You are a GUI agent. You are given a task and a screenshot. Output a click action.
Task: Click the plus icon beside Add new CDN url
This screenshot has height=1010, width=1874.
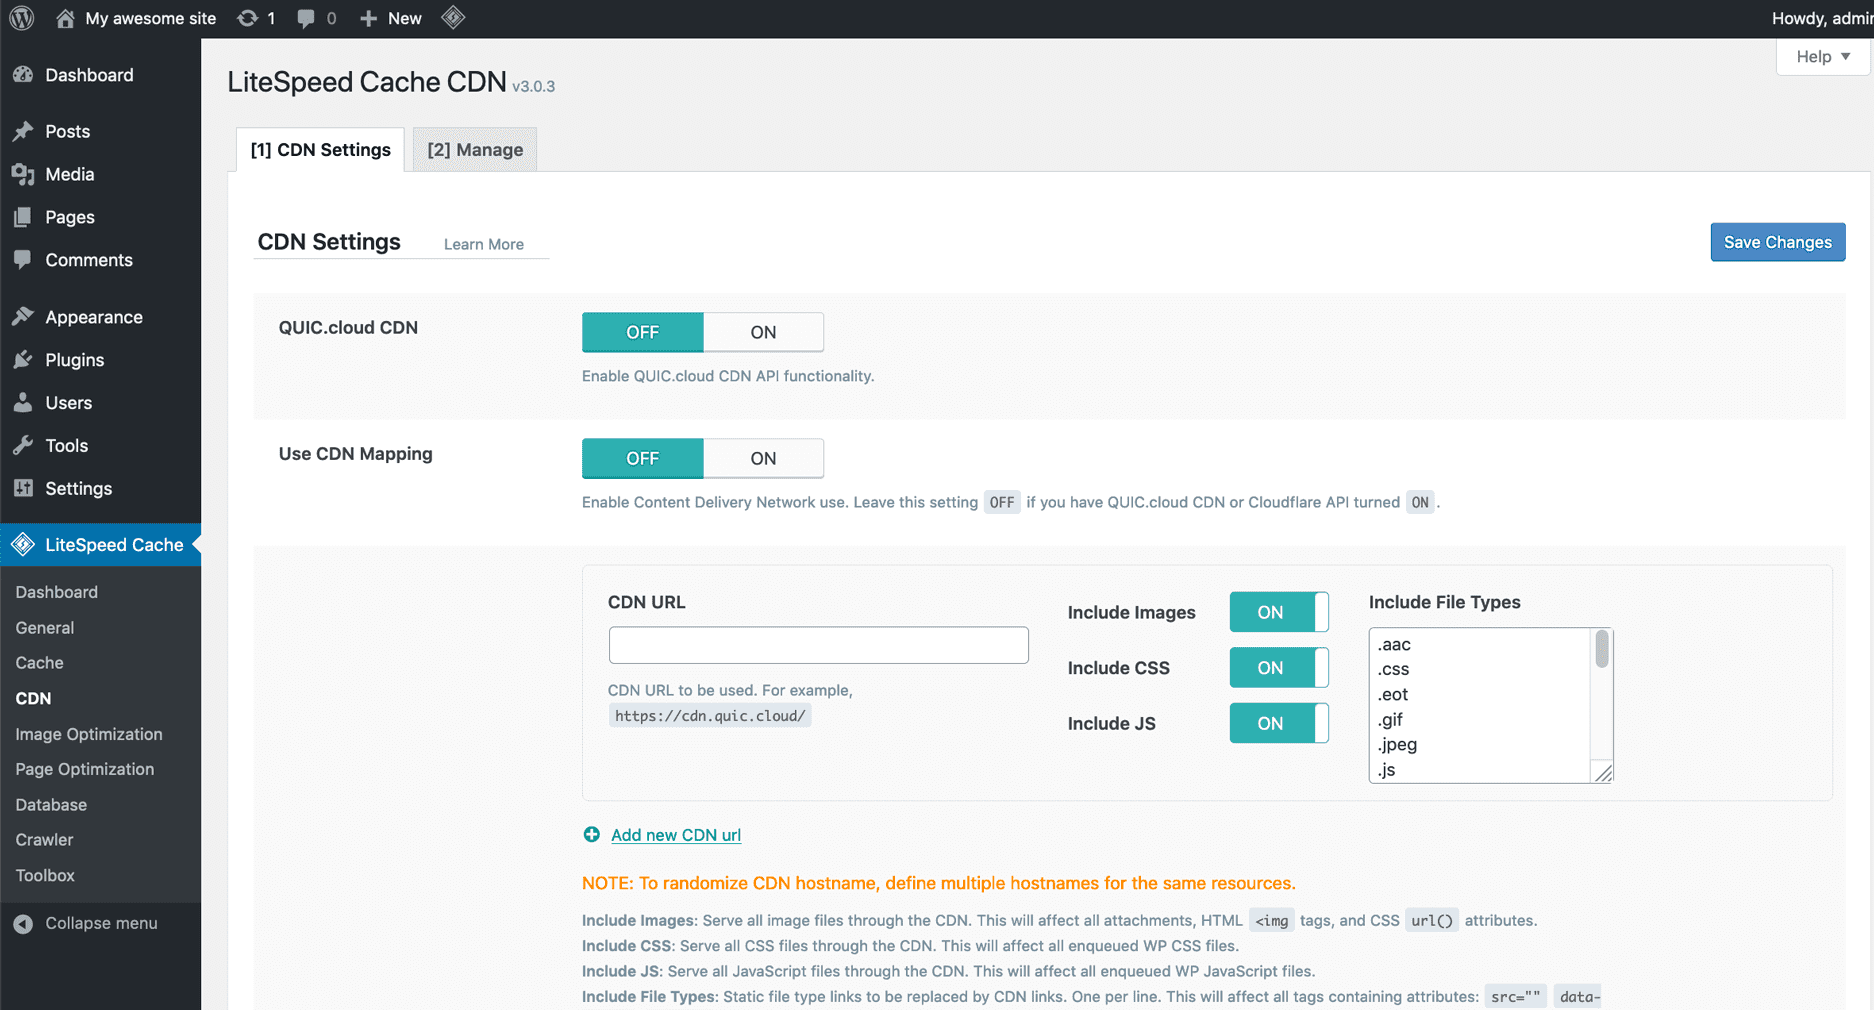pyautogui.click(x=591, y=835)
